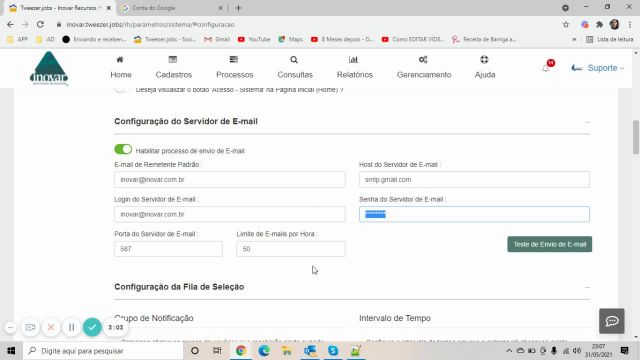640x360 pixels.
Task: Click the address bar URL
Action: pyautogui.click(x=150, y=24)
